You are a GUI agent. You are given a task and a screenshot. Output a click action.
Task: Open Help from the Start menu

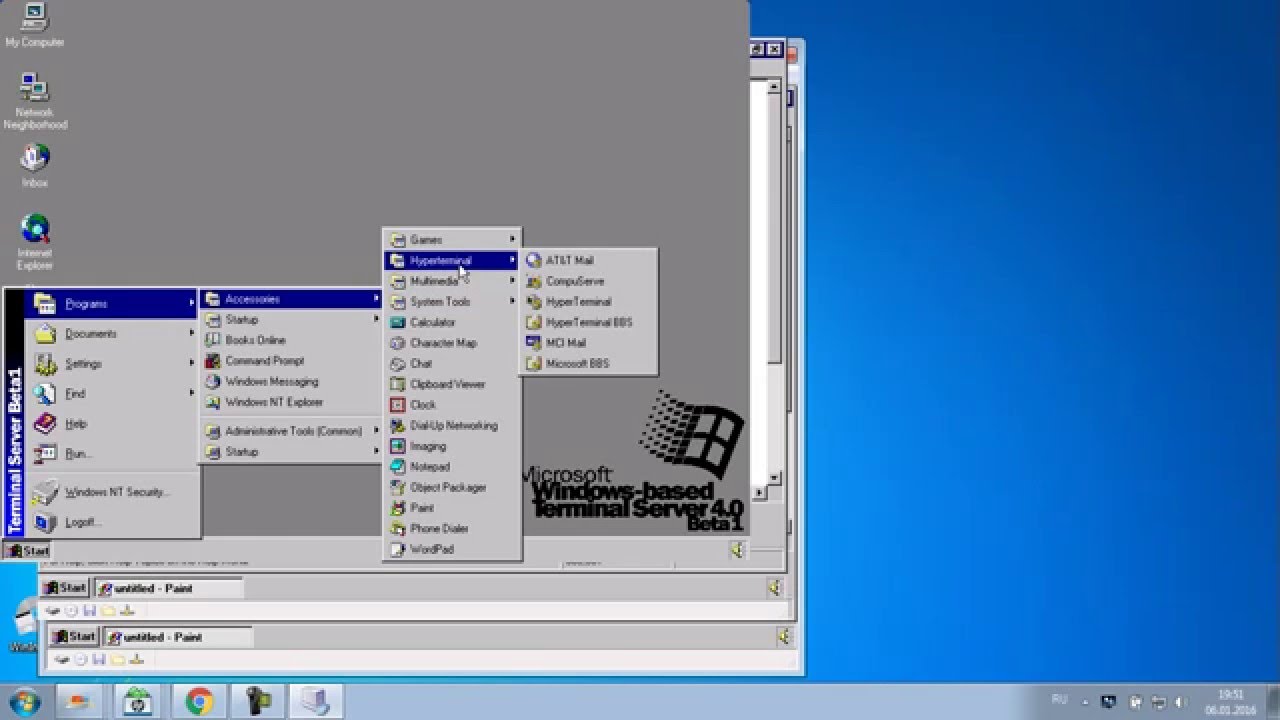[112, 424]
